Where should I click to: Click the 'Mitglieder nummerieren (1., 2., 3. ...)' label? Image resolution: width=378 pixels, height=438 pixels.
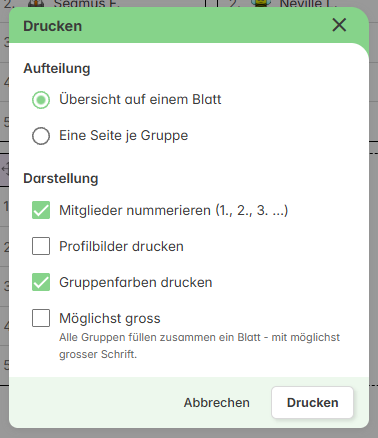[x=174, y=210]
